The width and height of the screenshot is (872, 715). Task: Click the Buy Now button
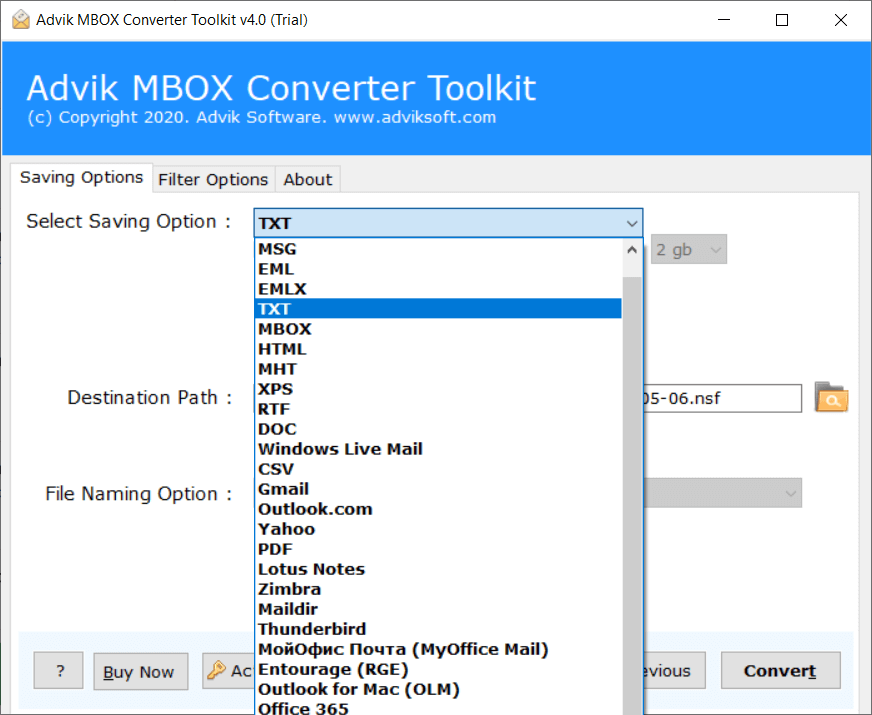(140, 671)
